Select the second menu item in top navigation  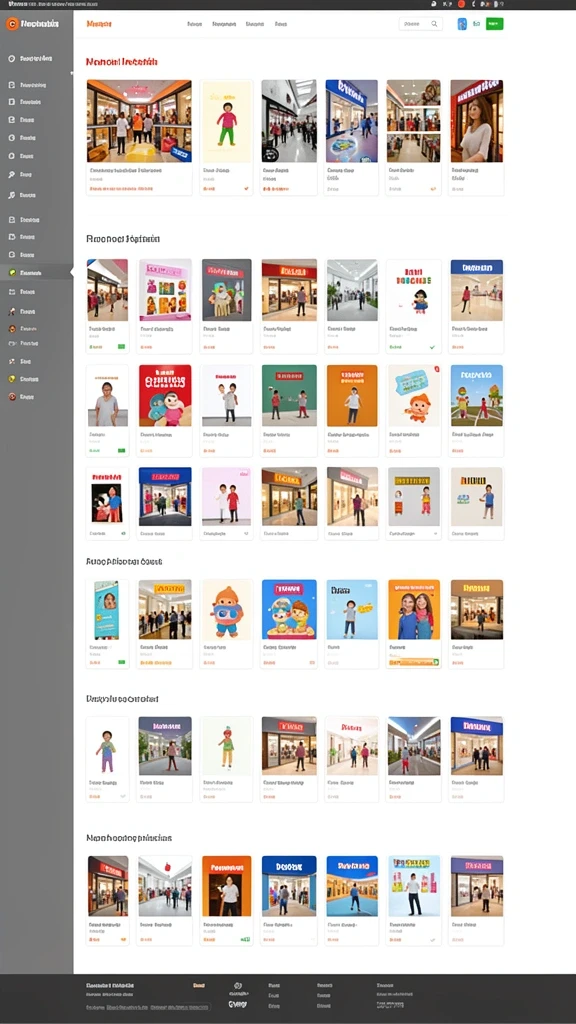[x=224, y=24]
